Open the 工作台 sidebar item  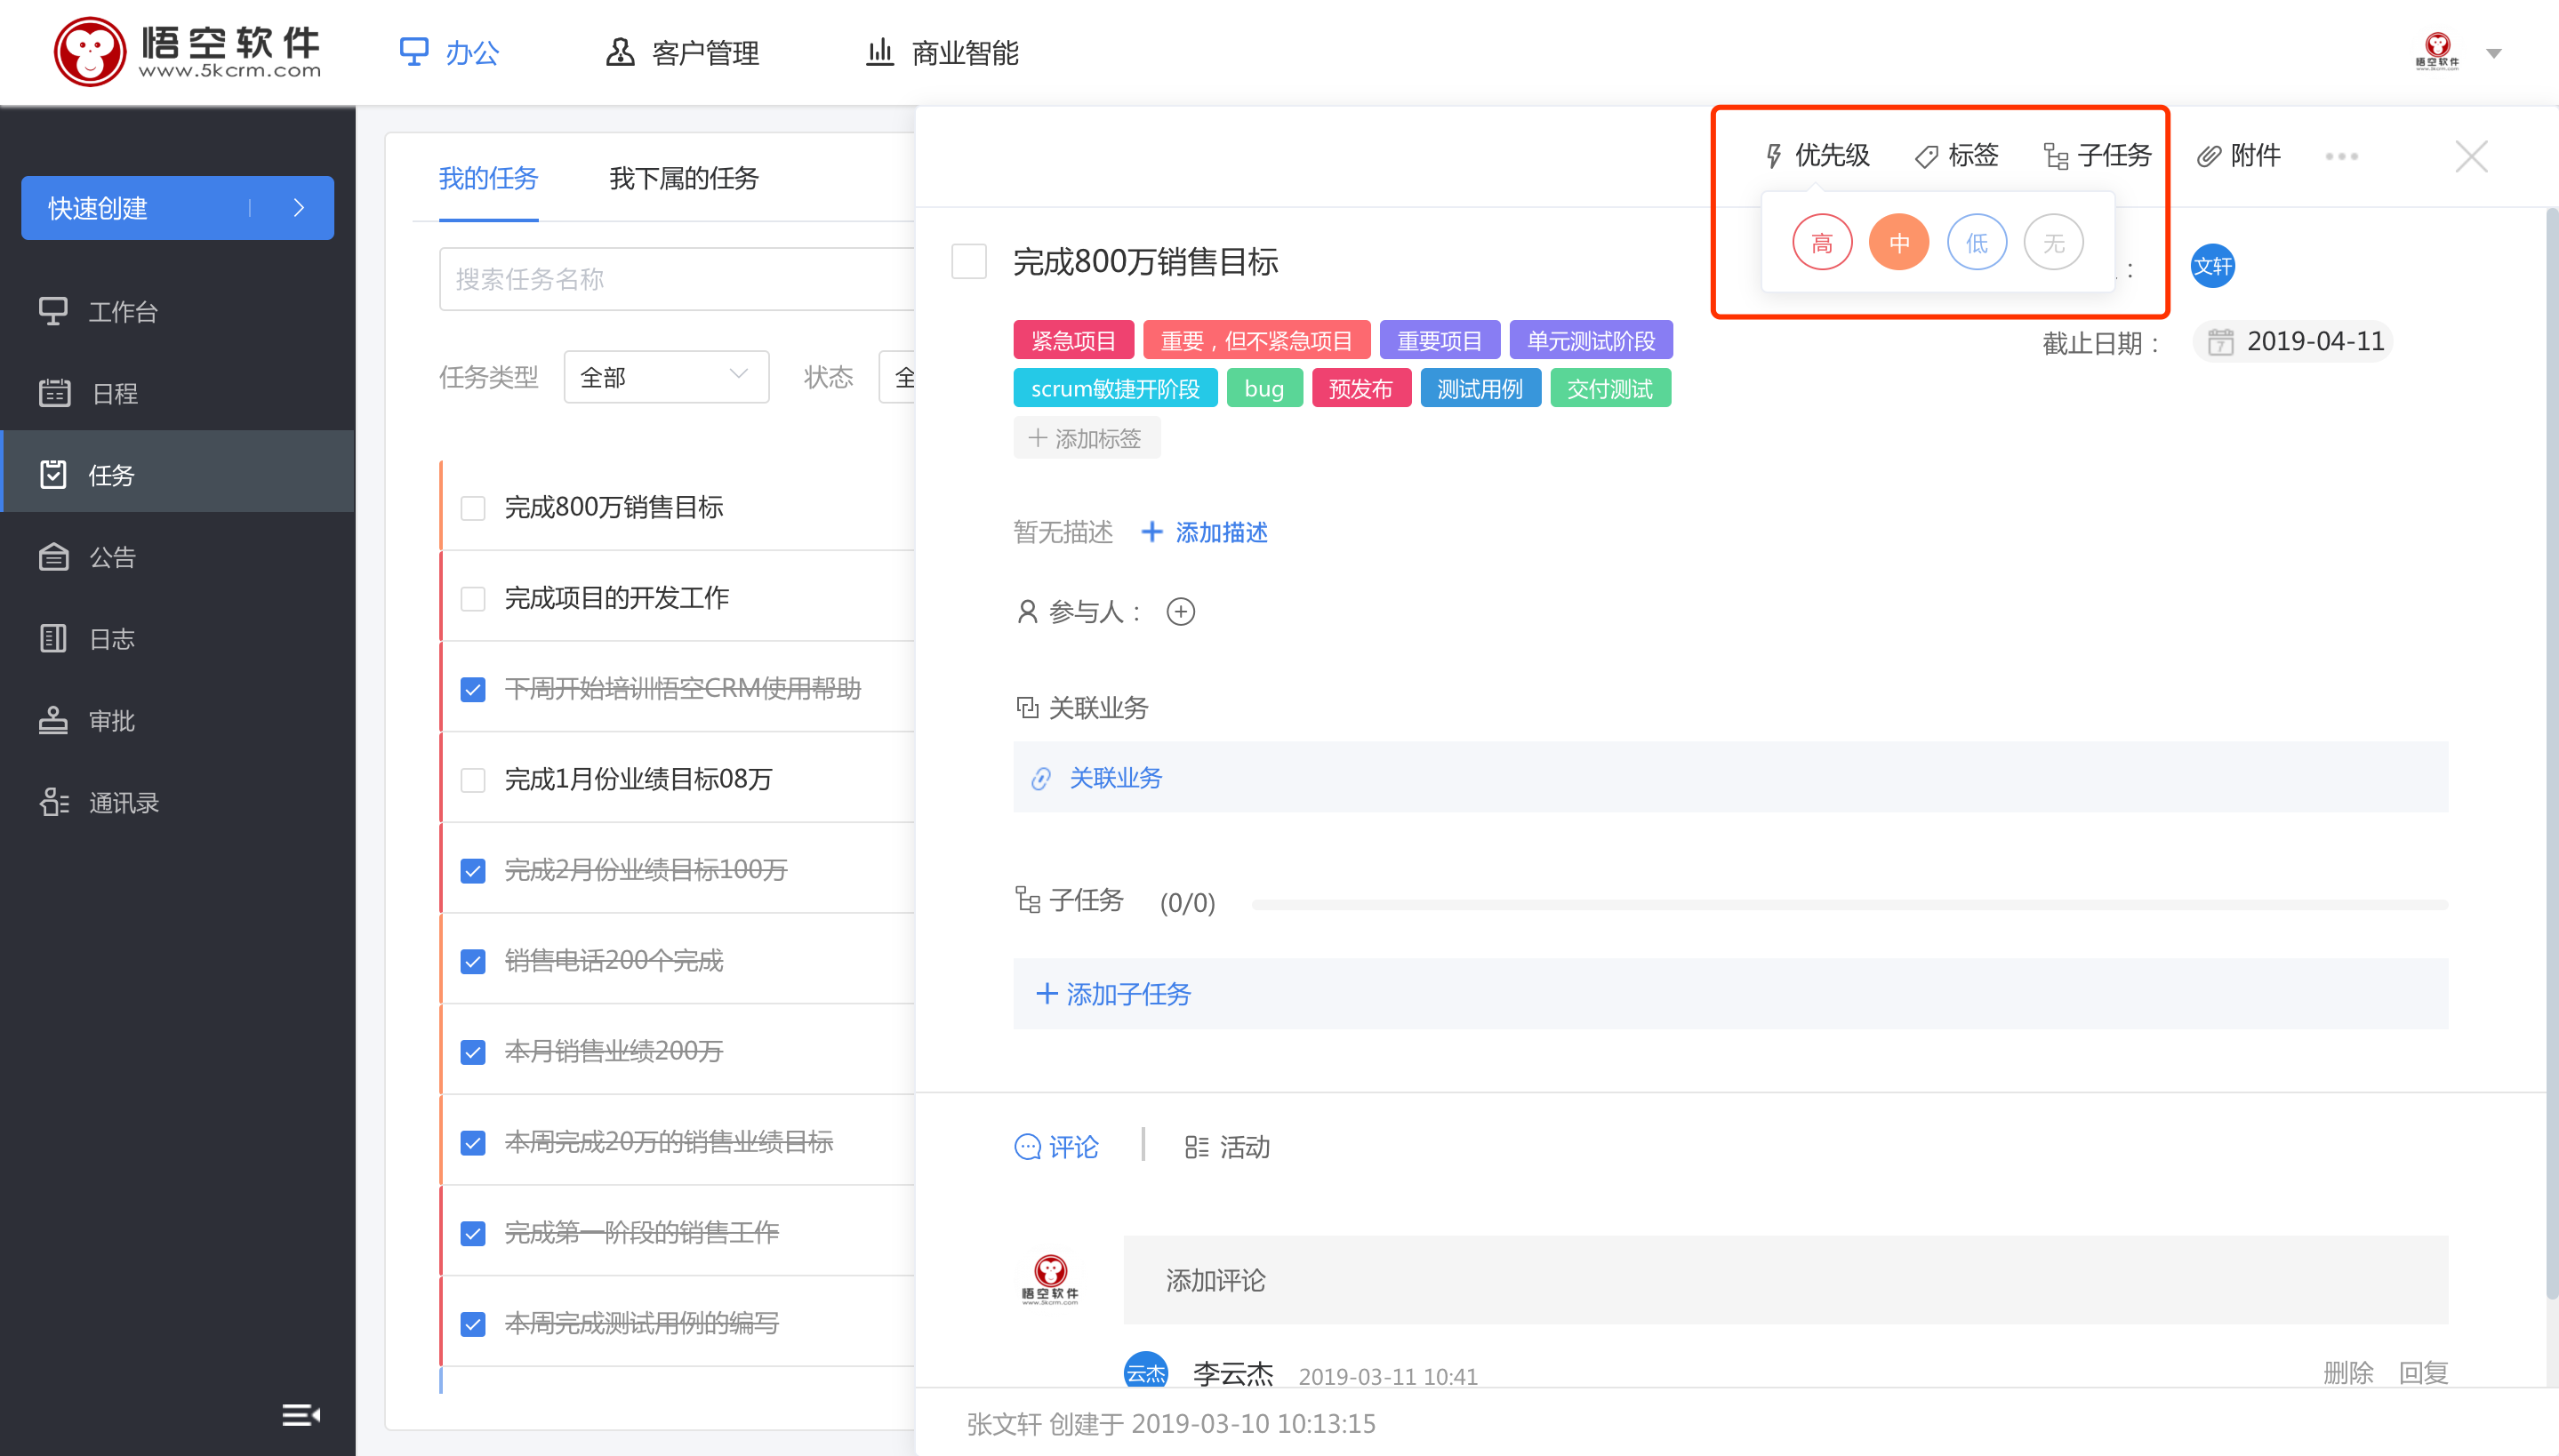click(x=178, y=311)
